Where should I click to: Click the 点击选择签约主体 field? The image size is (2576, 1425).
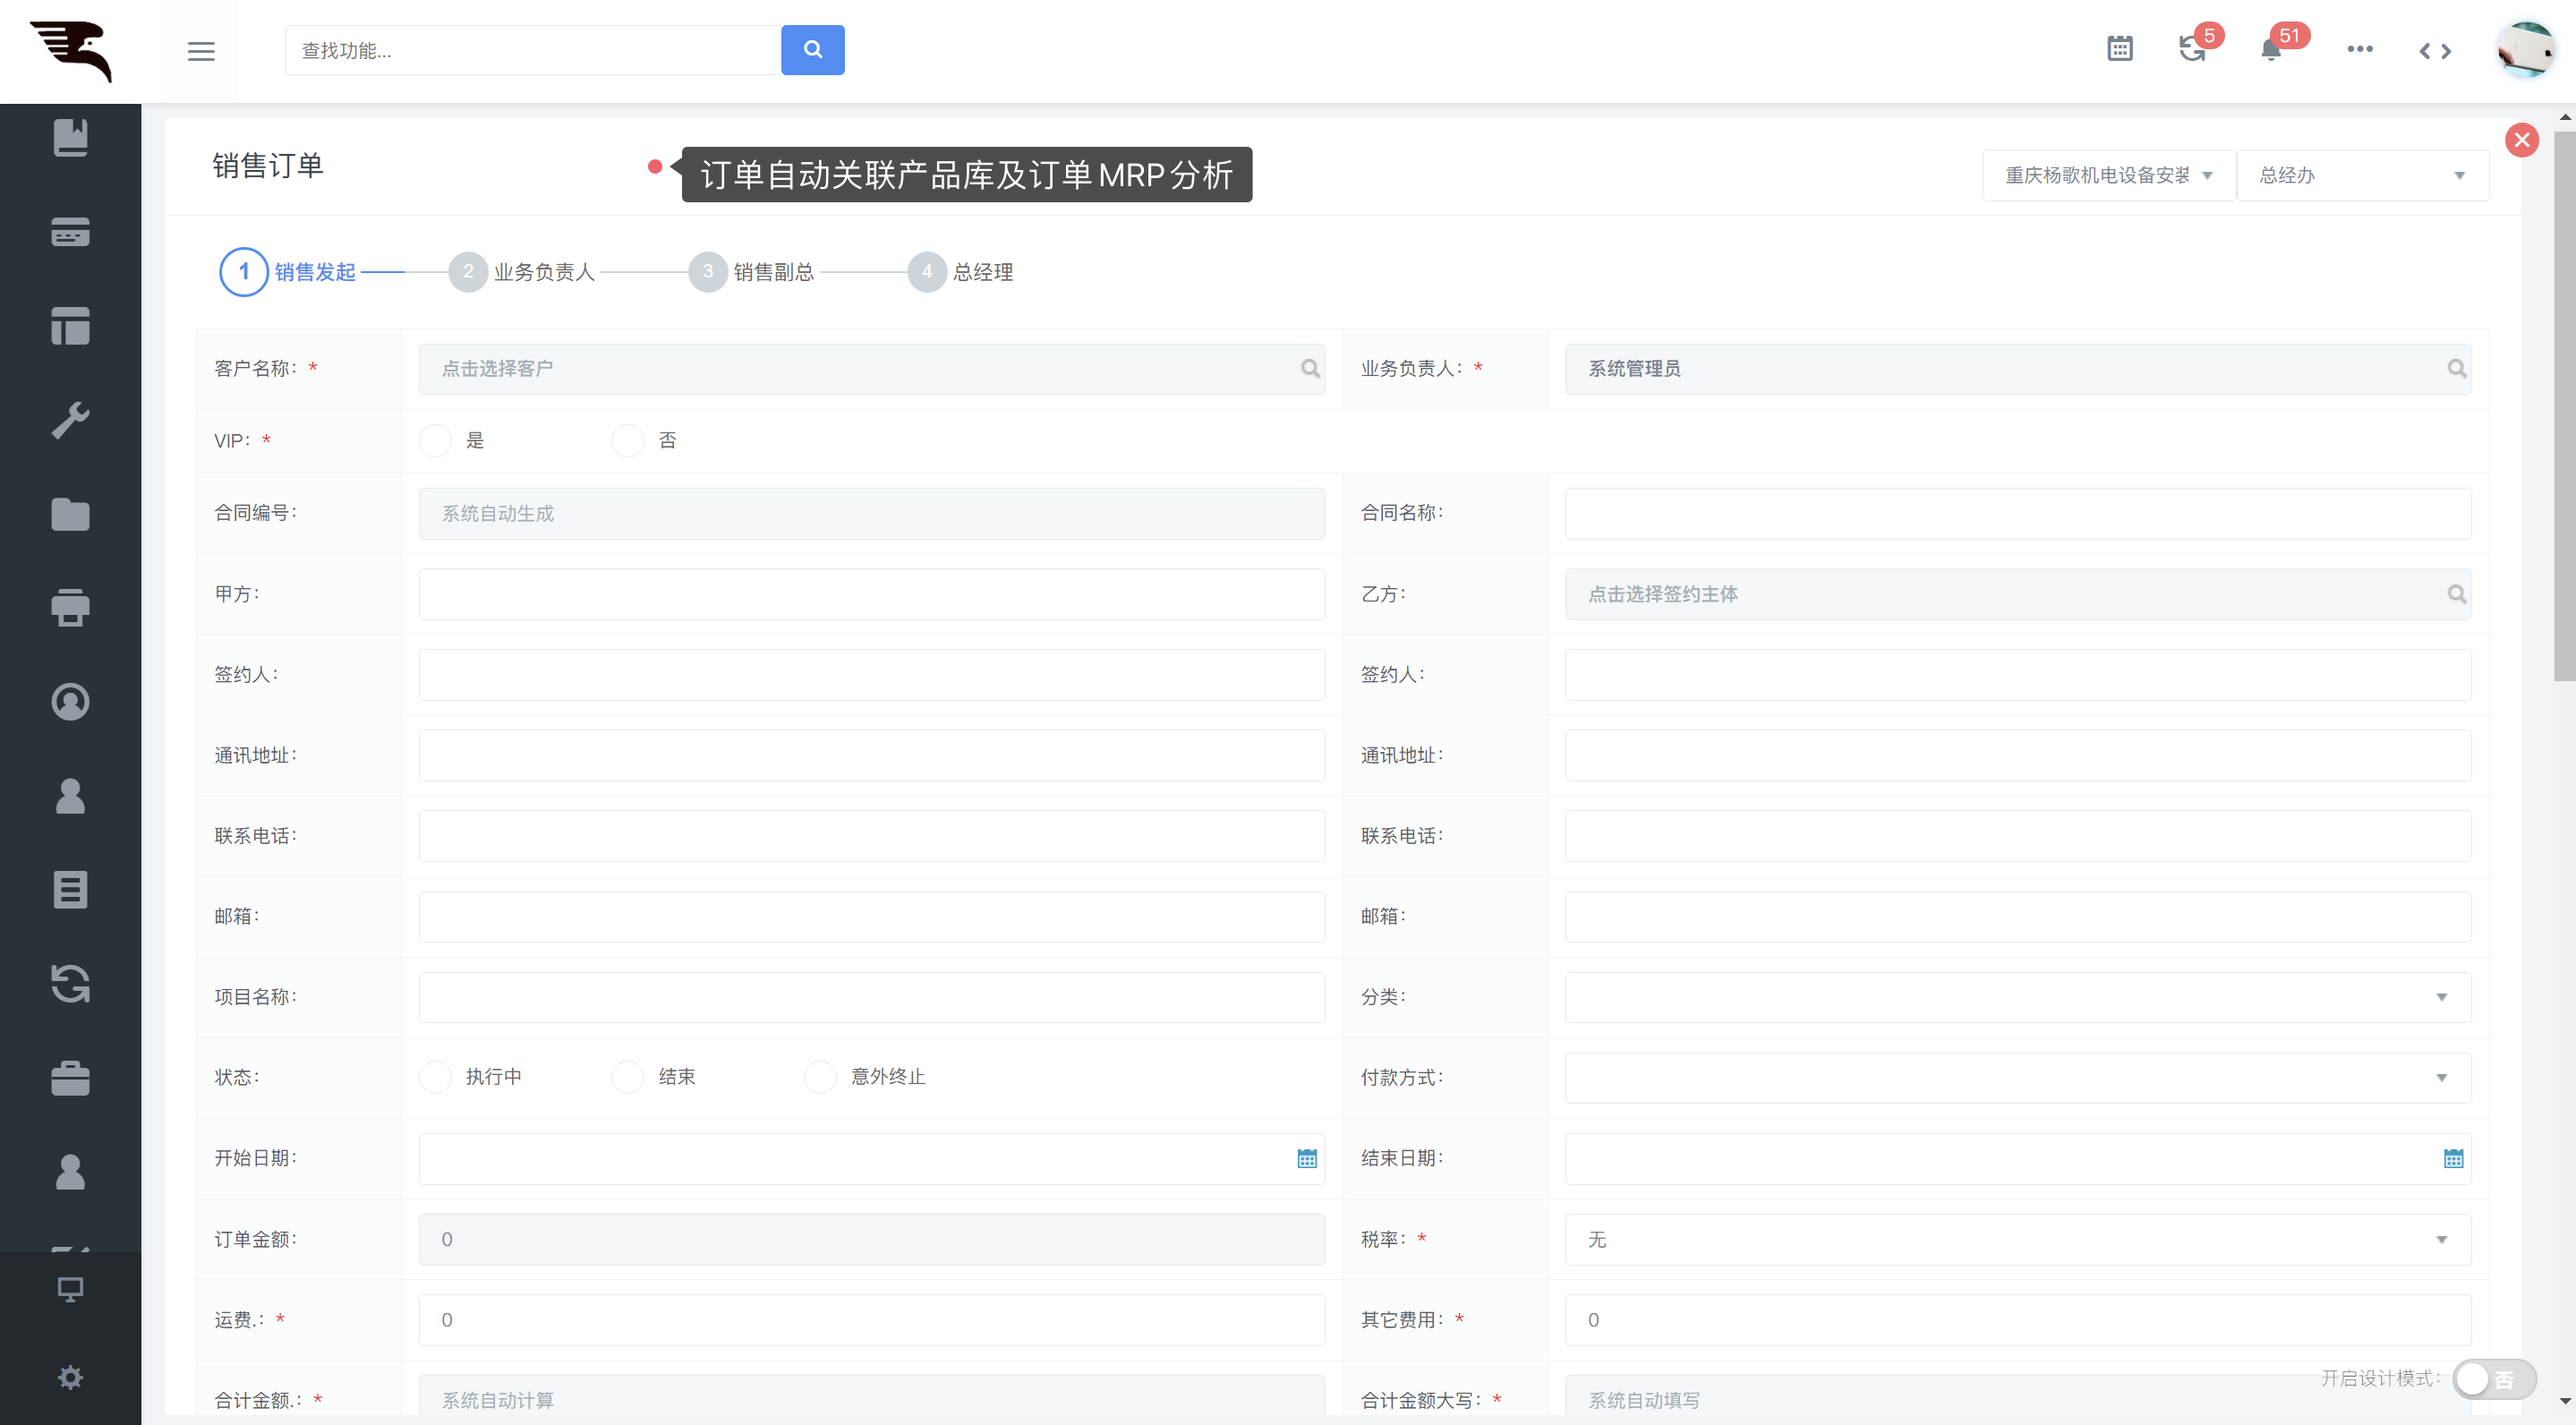point(2016,594)
